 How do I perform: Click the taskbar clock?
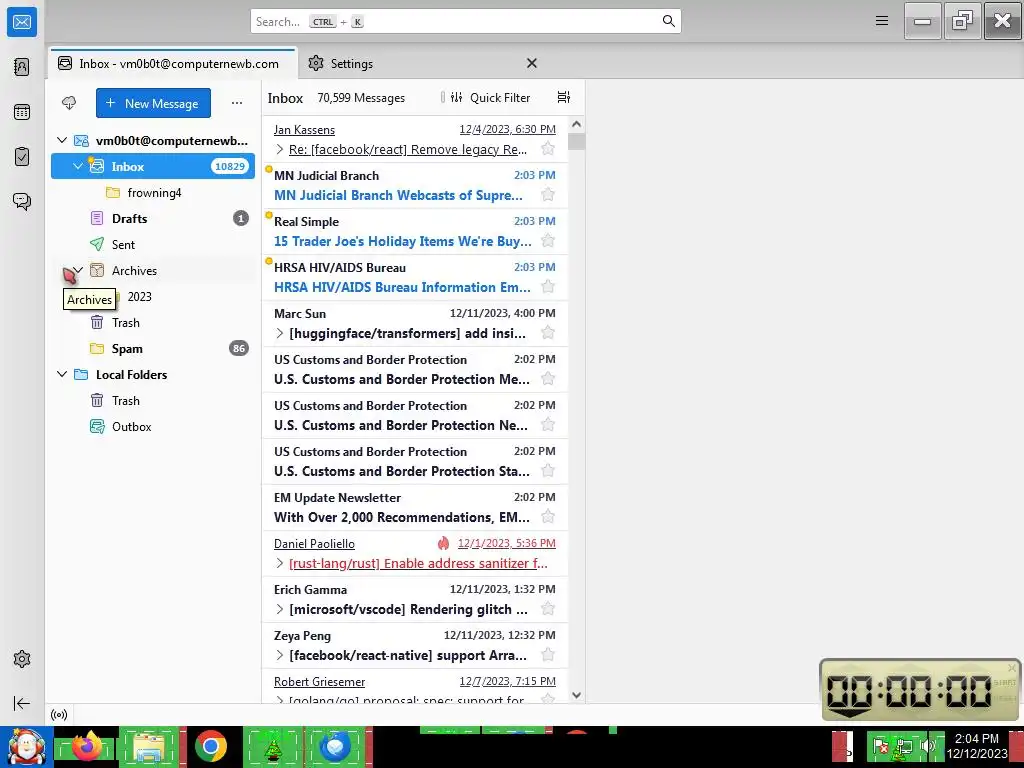(977, 746)
